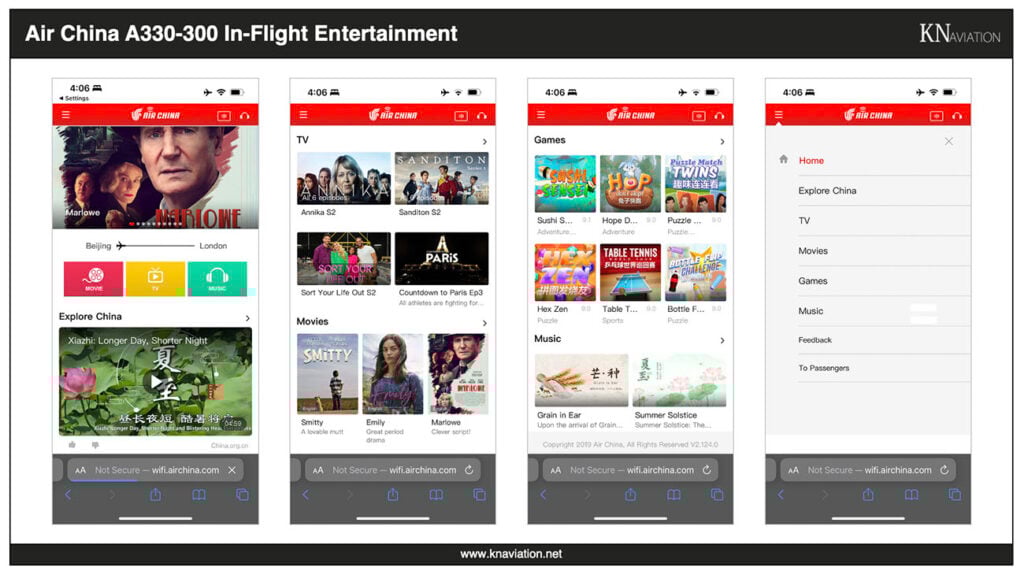The height and width of the screenshot is (575, 1024).
Task: Open To Passengers in side menu
Action: 824,368
